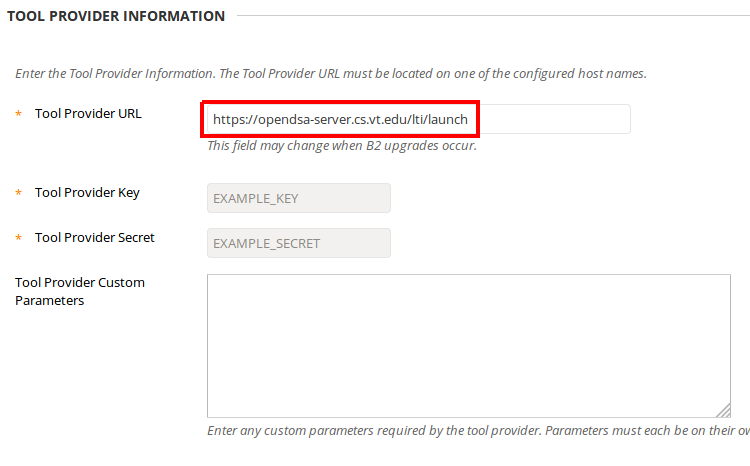
Task: Click the B2 upgrades hint text
Action: [342, 145]
